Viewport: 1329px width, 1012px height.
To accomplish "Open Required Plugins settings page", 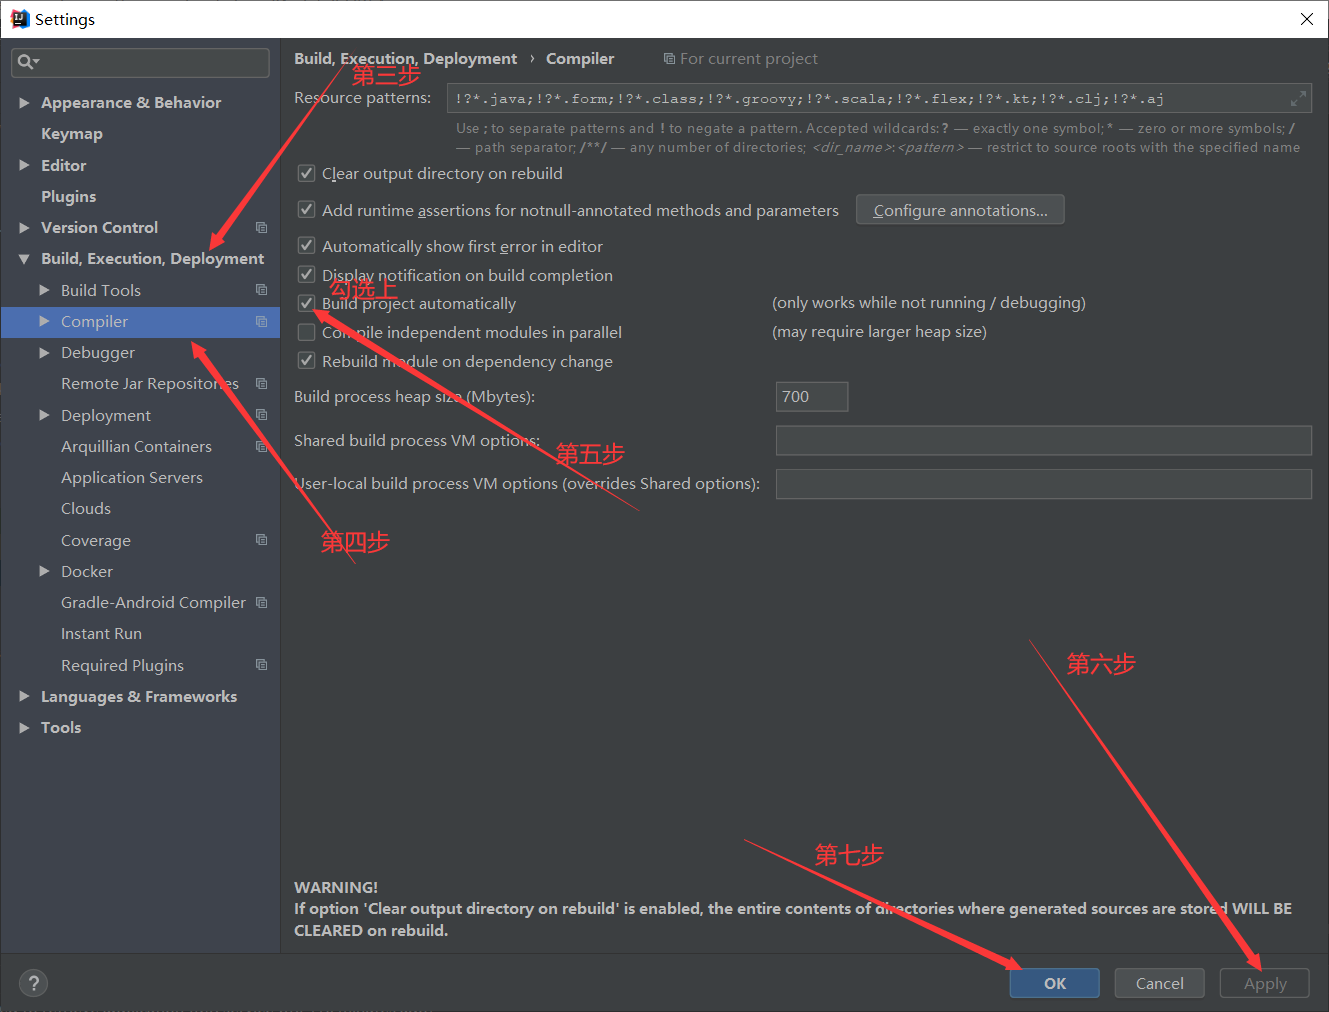I will pos(122,666).
